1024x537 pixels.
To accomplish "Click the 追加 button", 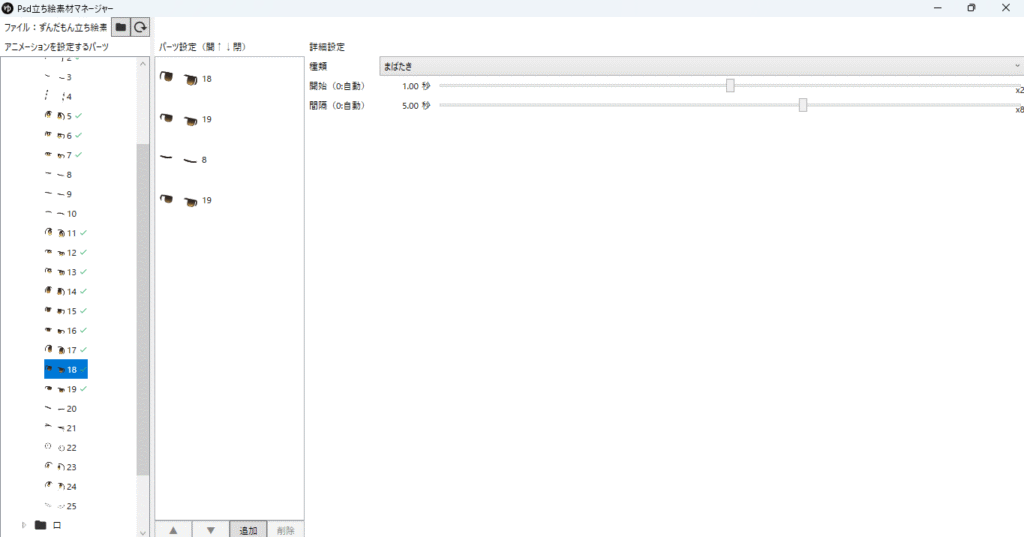I will (248, 530).
